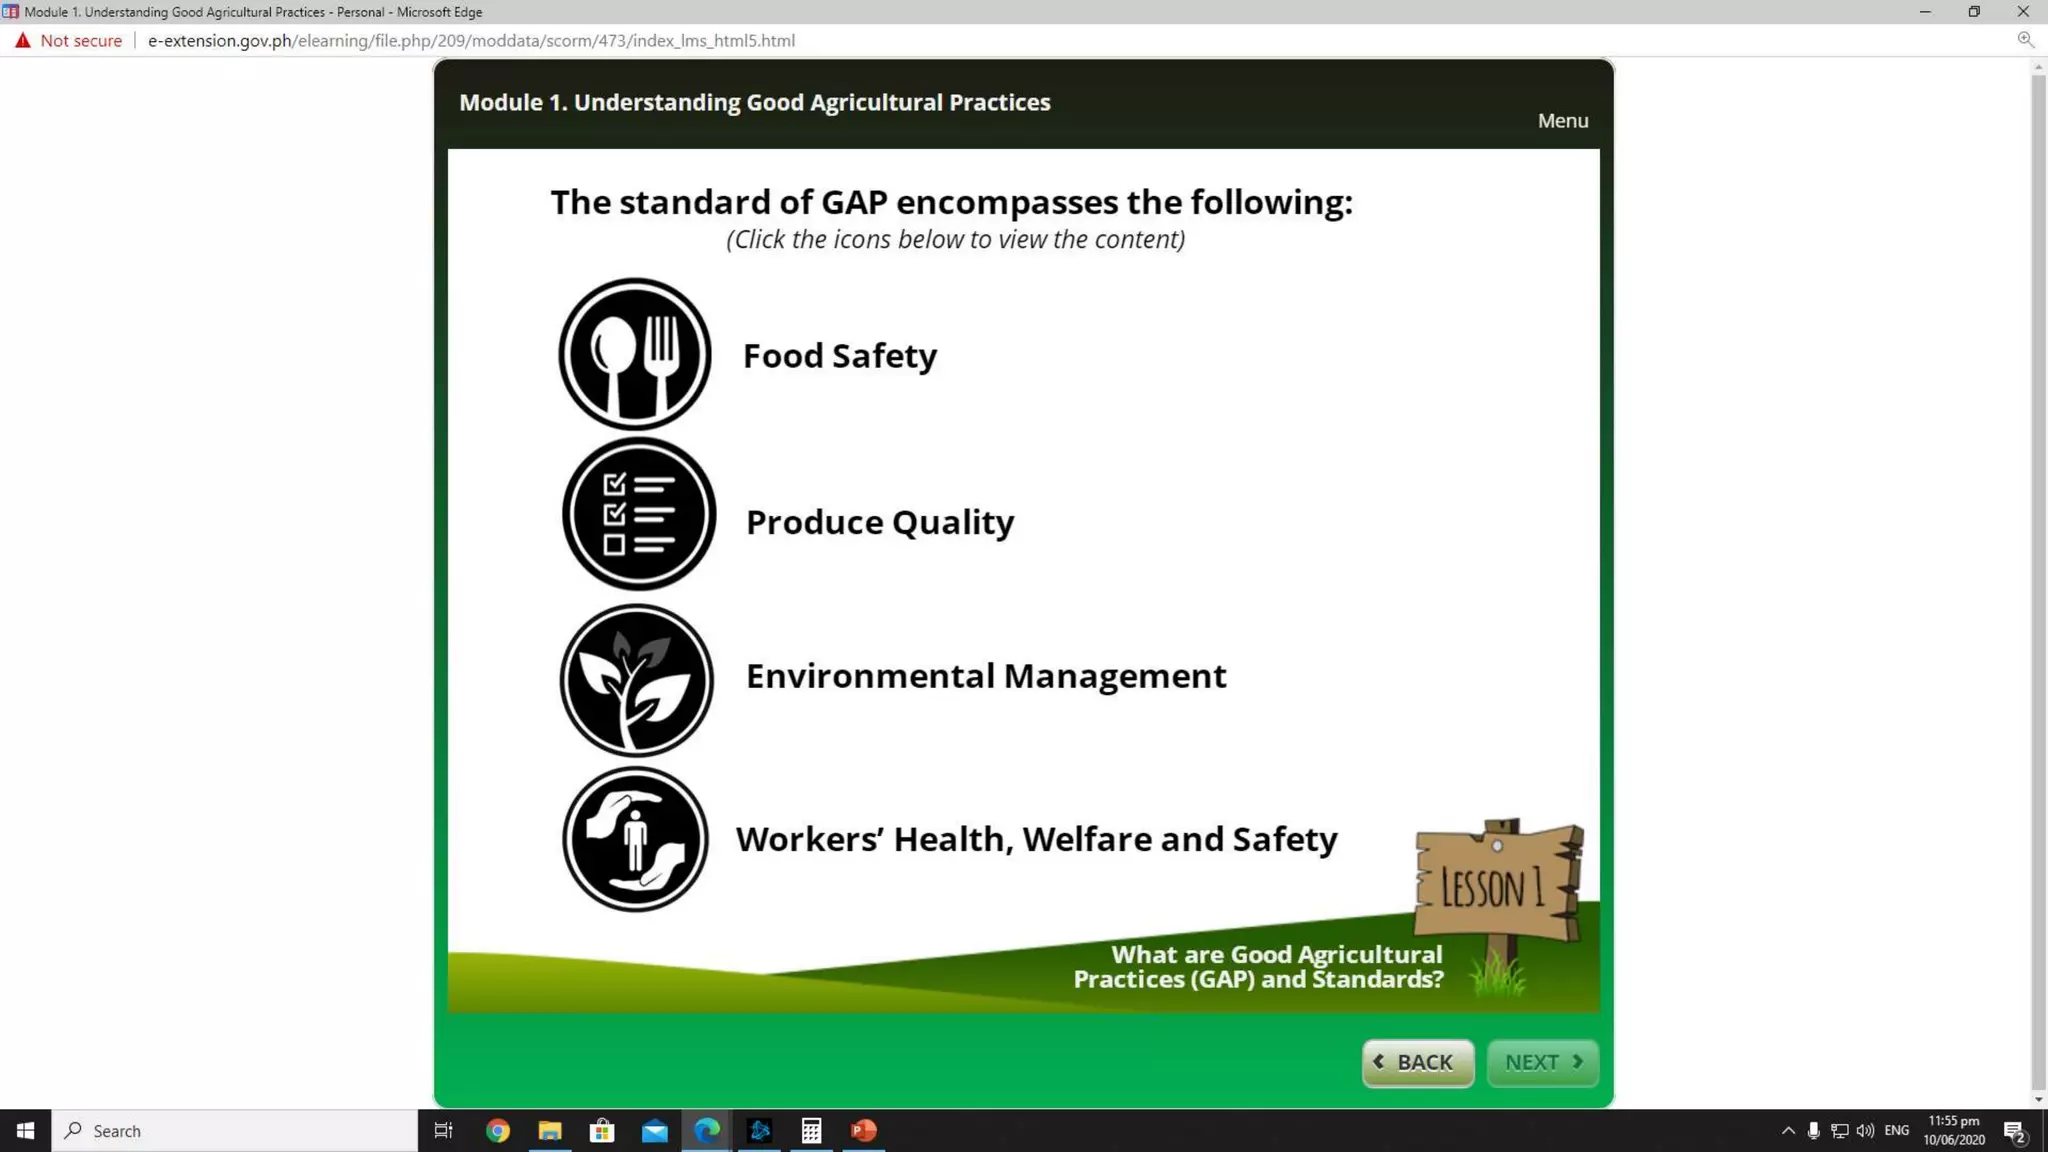This screenshot has height=1152, width=2048.
Task: Select the Environmental Management leaf icon
Action: [636, 679]
